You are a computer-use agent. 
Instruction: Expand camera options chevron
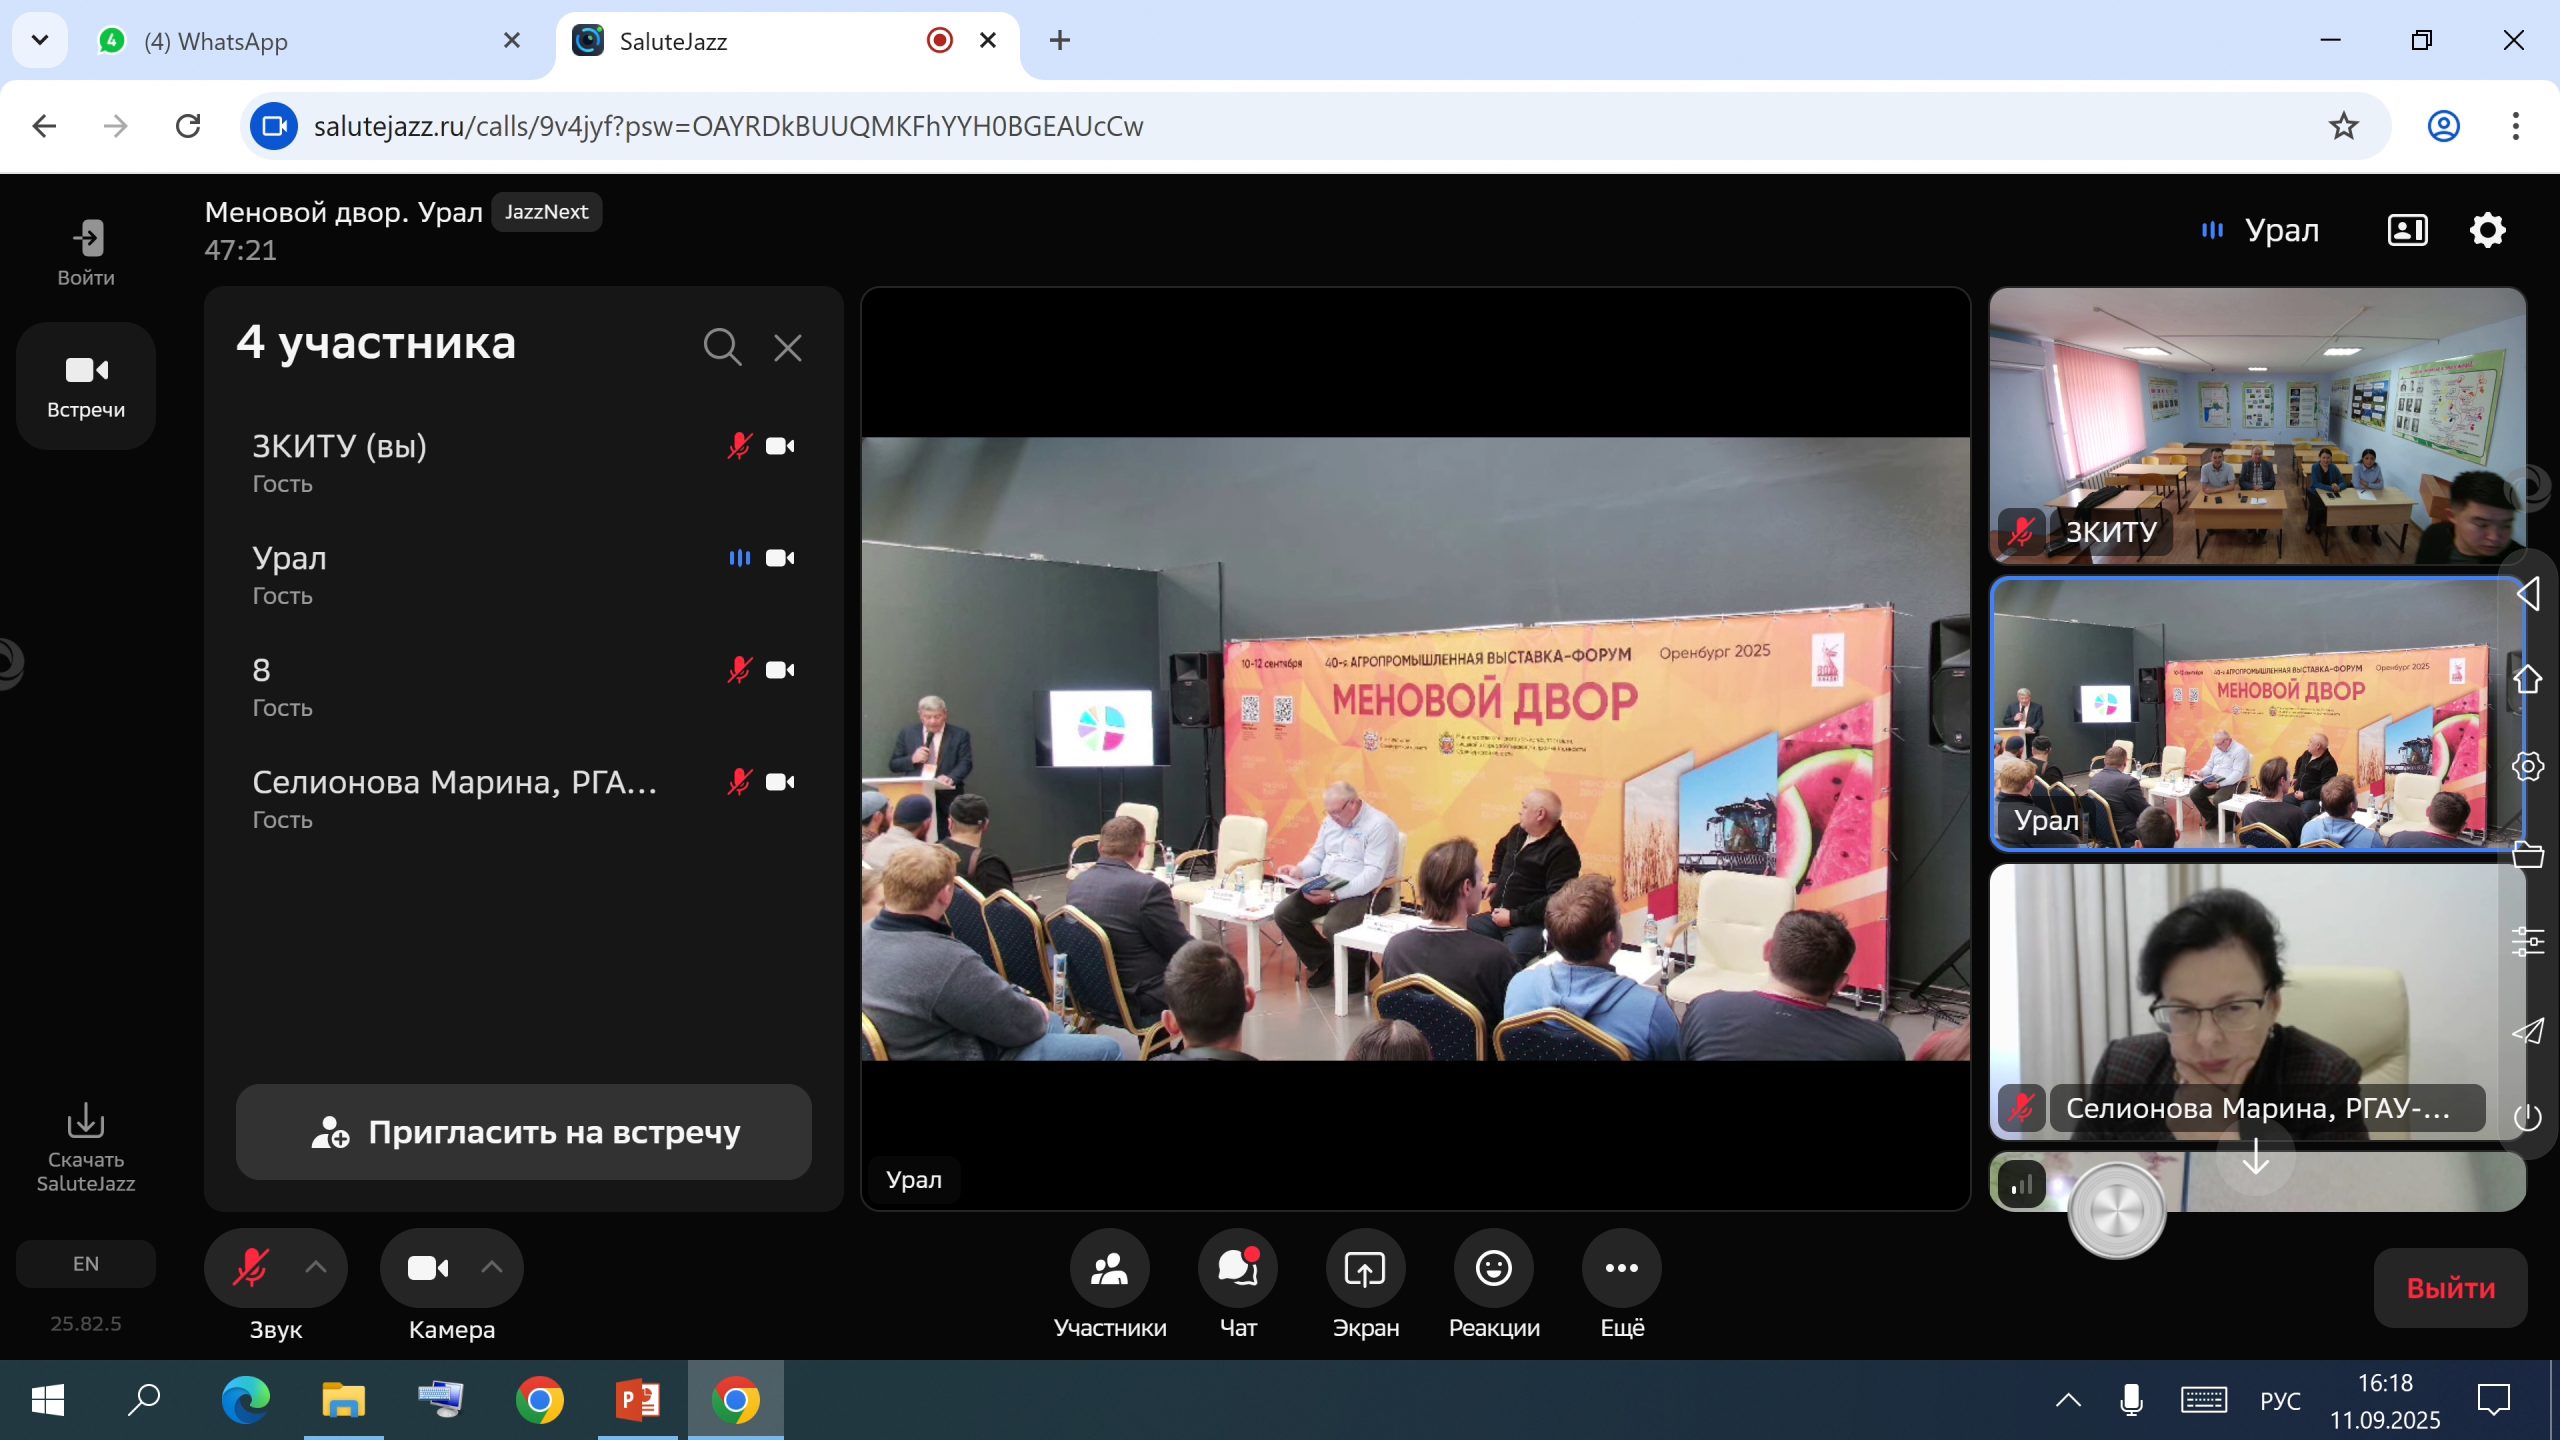pos(491,1267)
